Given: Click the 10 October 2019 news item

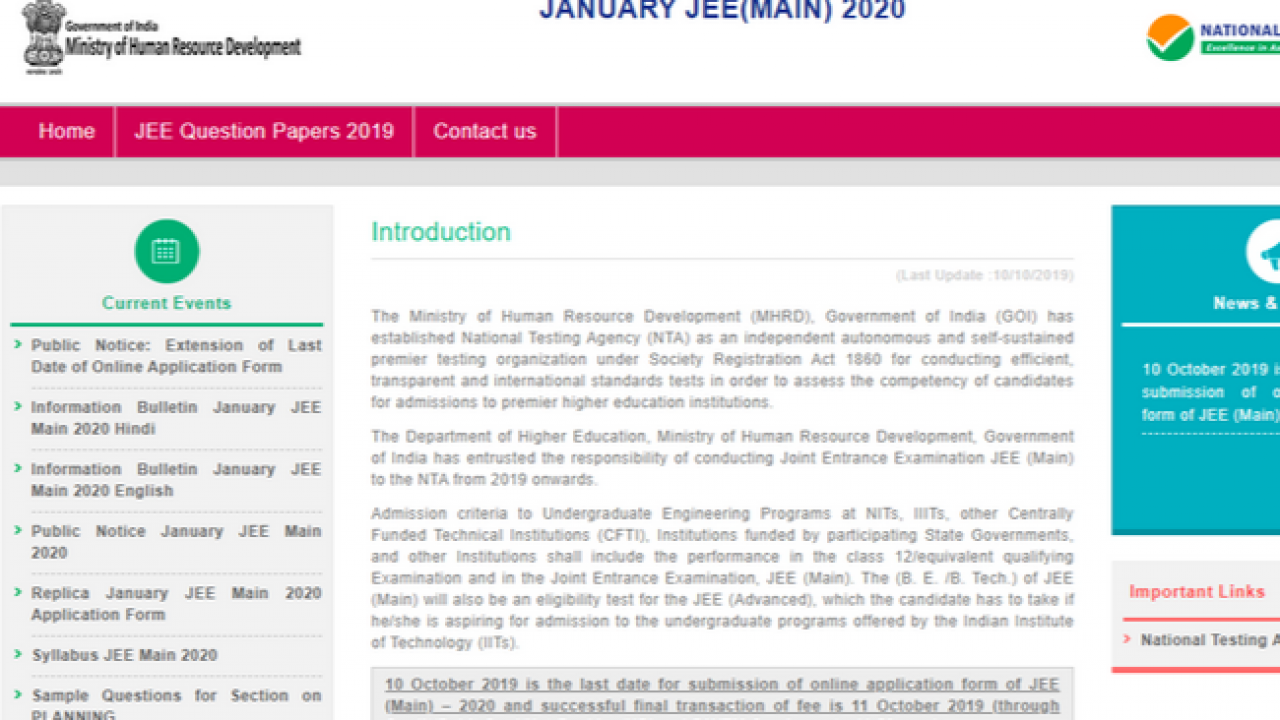Looking at the screenshot, I should (x=1210, y=392).
